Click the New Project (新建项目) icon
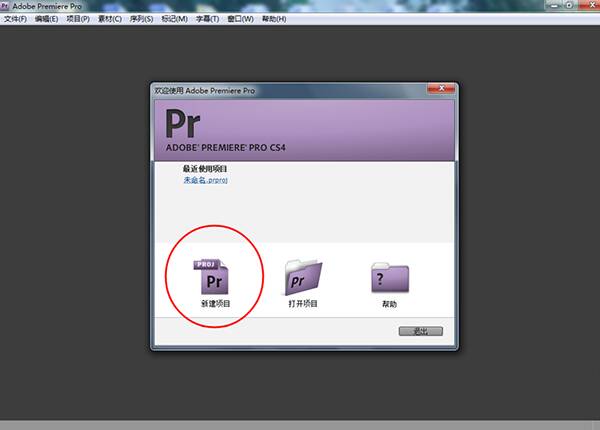The image size is (600, 430). (x=211, y=277)
